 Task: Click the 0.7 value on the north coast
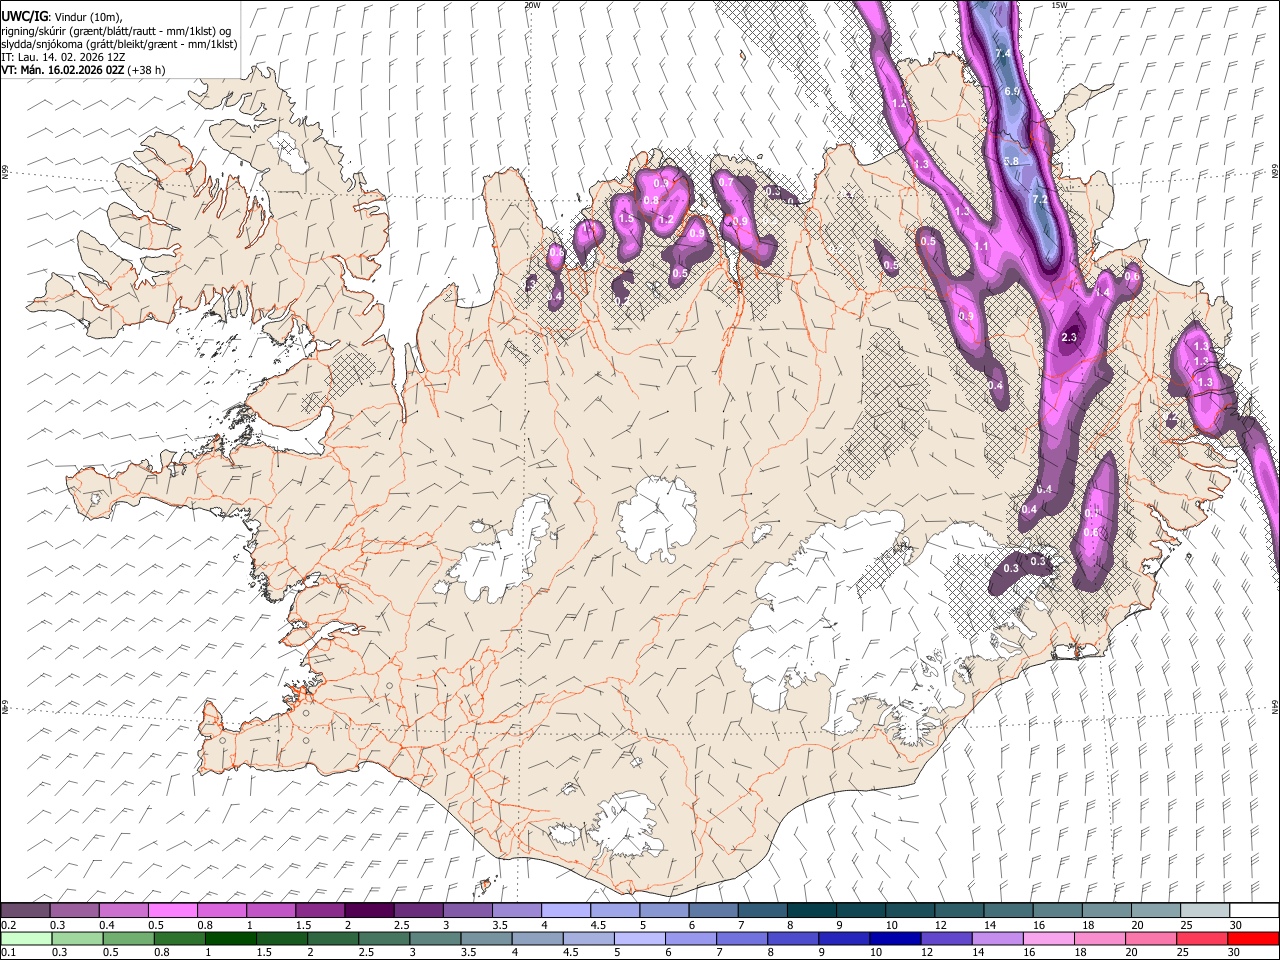727,183
